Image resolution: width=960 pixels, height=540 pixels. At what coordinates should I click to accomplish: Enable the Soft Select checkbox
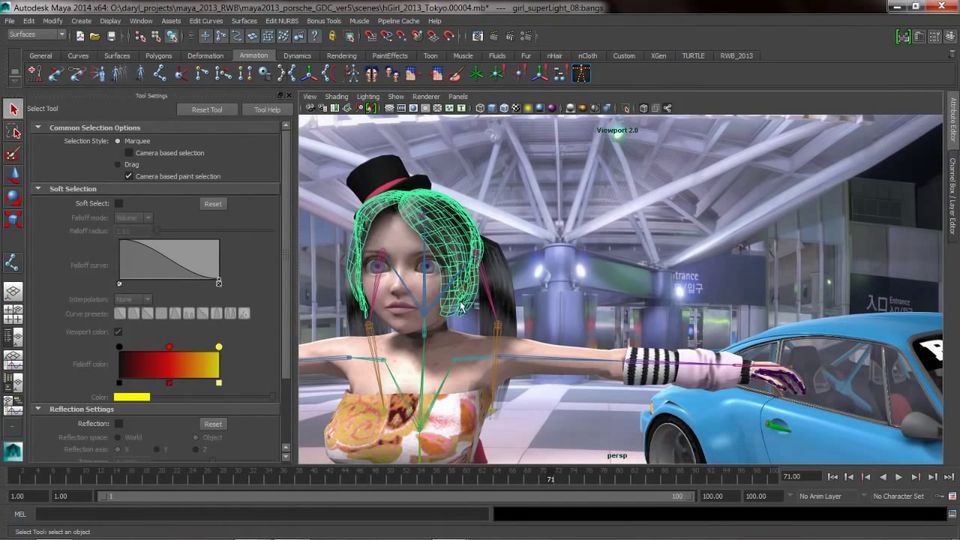tap(119, 203)
